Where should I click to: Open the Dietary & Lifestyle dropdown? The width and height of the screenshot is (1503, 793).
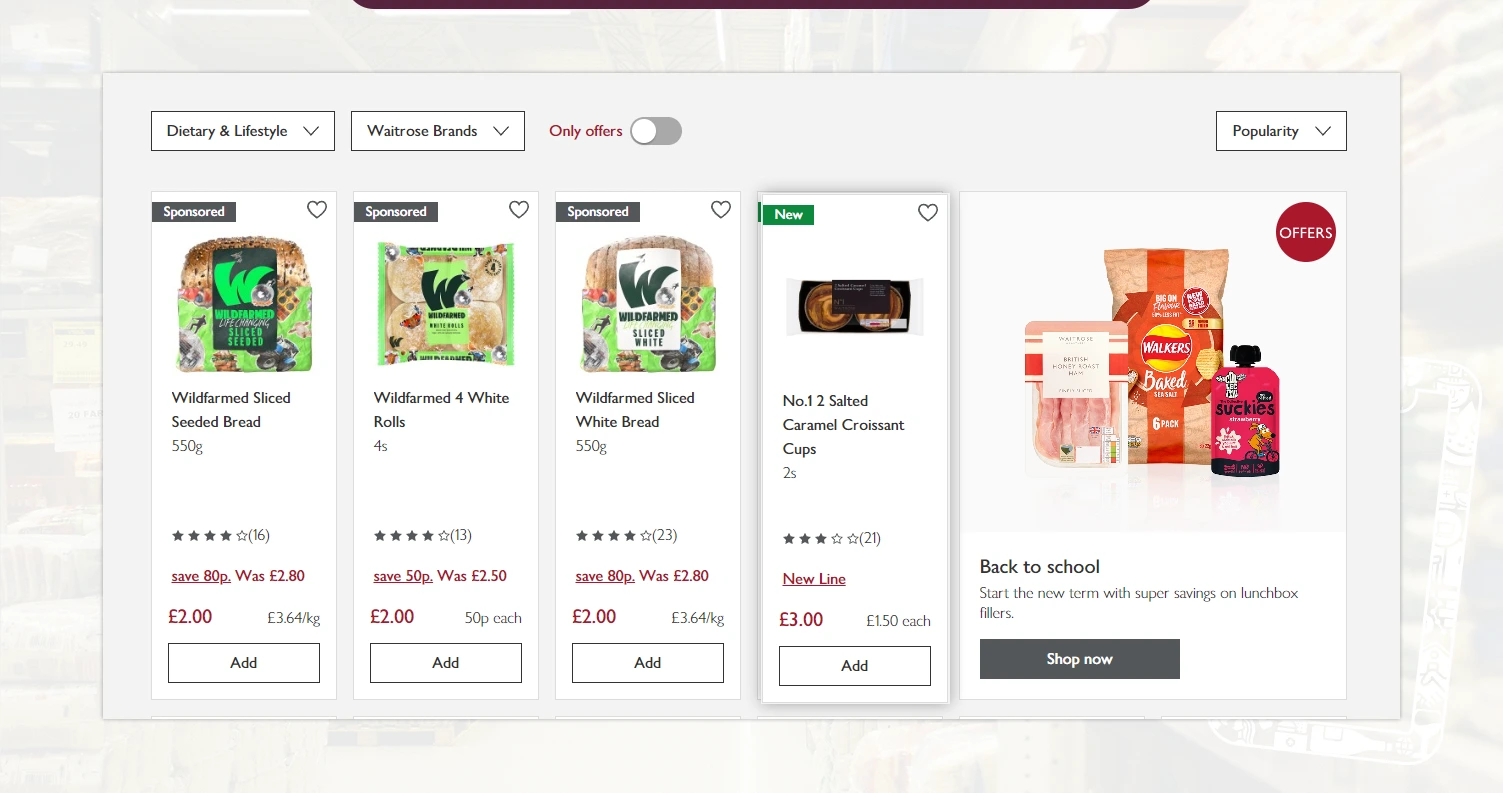coord(243,131)
